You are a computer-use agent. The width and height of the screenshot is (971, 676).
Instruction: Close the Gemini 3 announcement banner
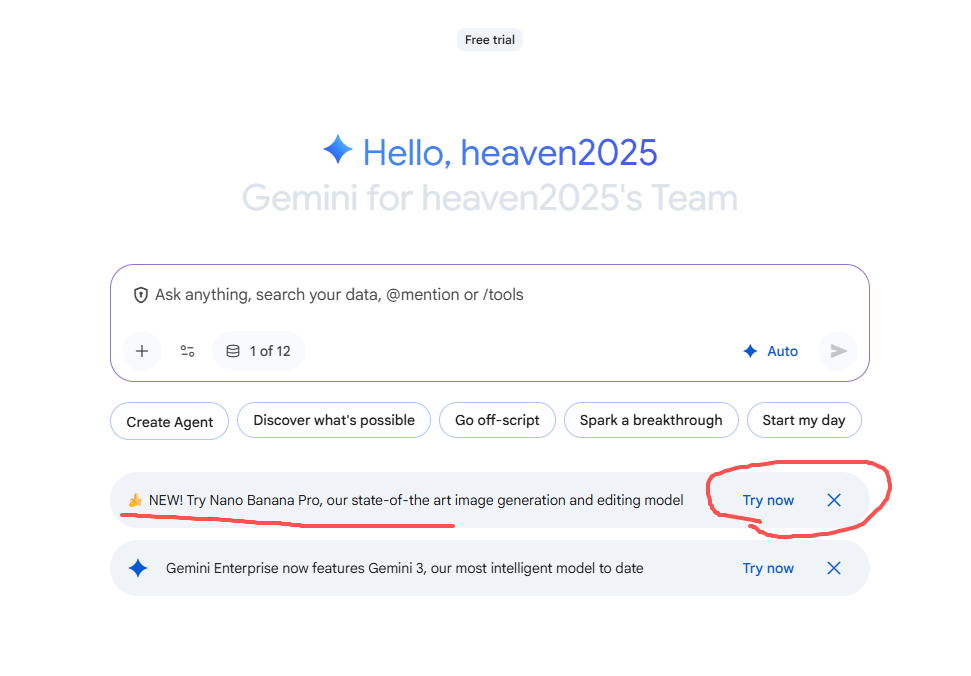click(834, 568)
